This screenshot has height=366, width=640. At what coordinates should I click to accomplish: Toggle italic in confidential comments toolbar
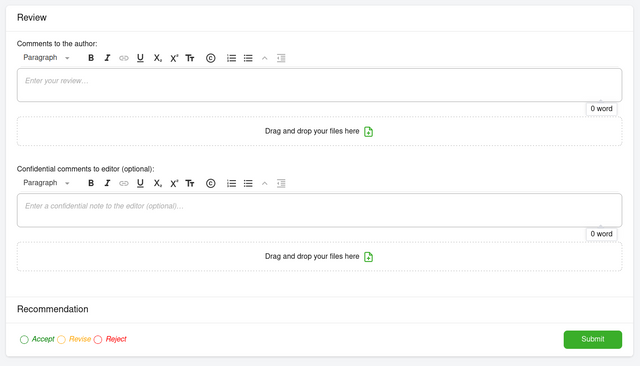tap(107, 183)
